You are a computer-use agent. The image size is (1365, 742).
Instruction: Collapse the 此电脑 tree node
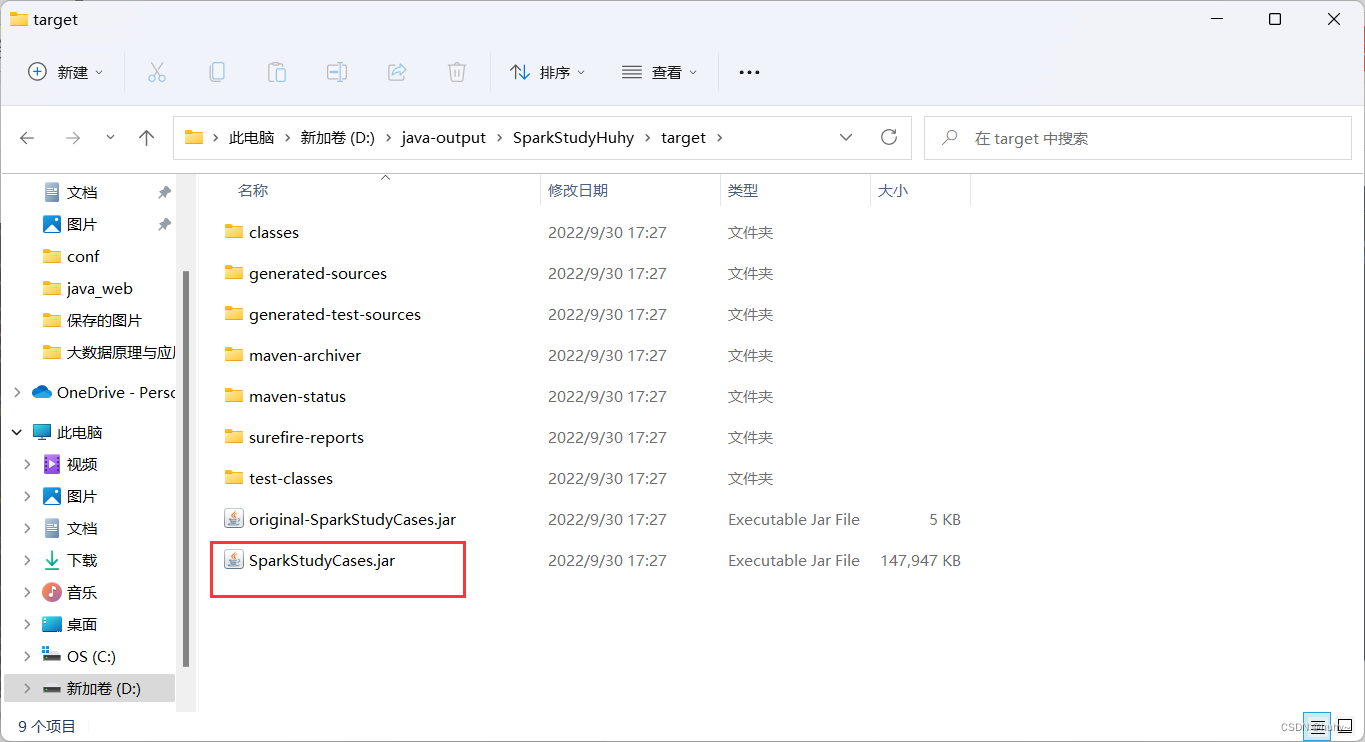(17, 432)
